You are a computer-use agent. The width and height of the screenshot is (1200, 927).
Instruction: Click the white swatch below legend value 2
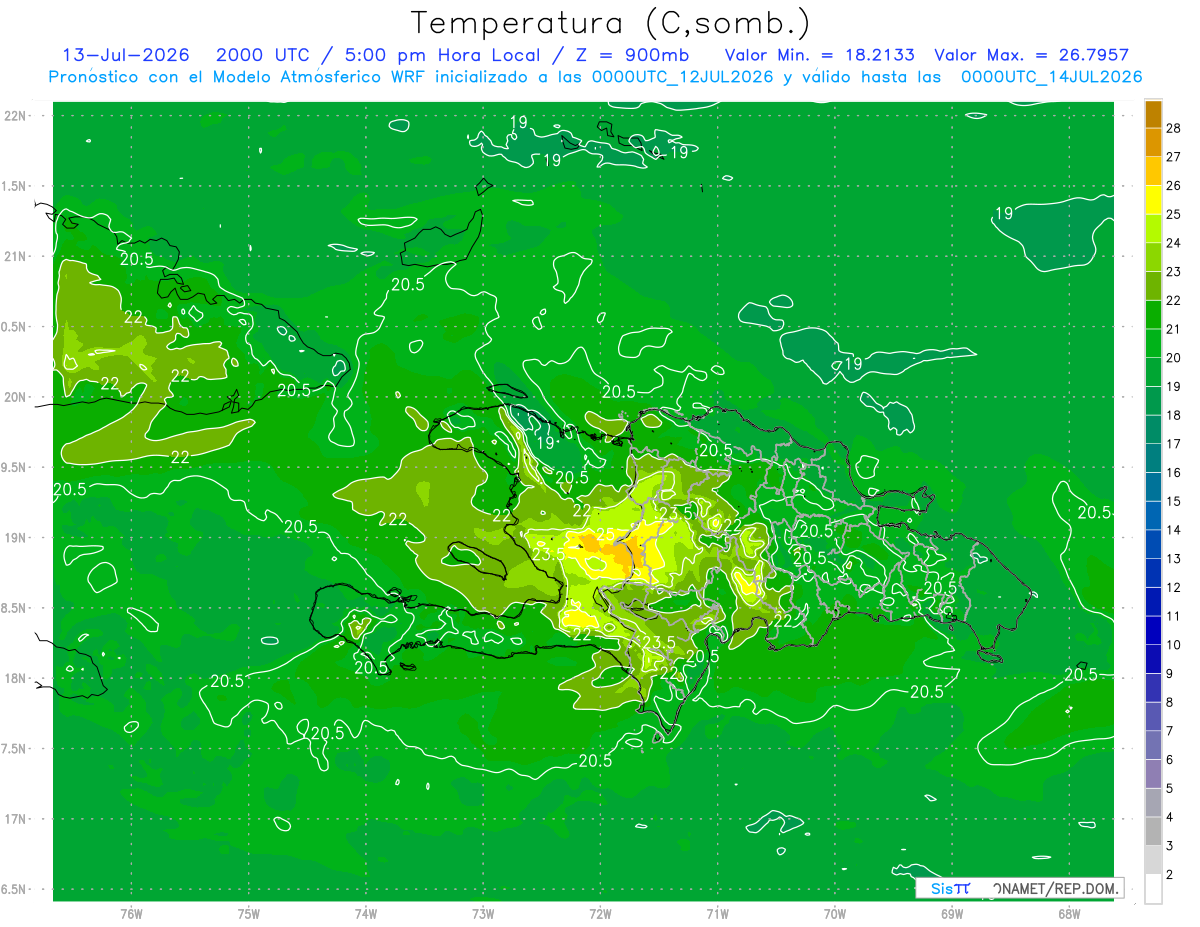click(1153, 889)
